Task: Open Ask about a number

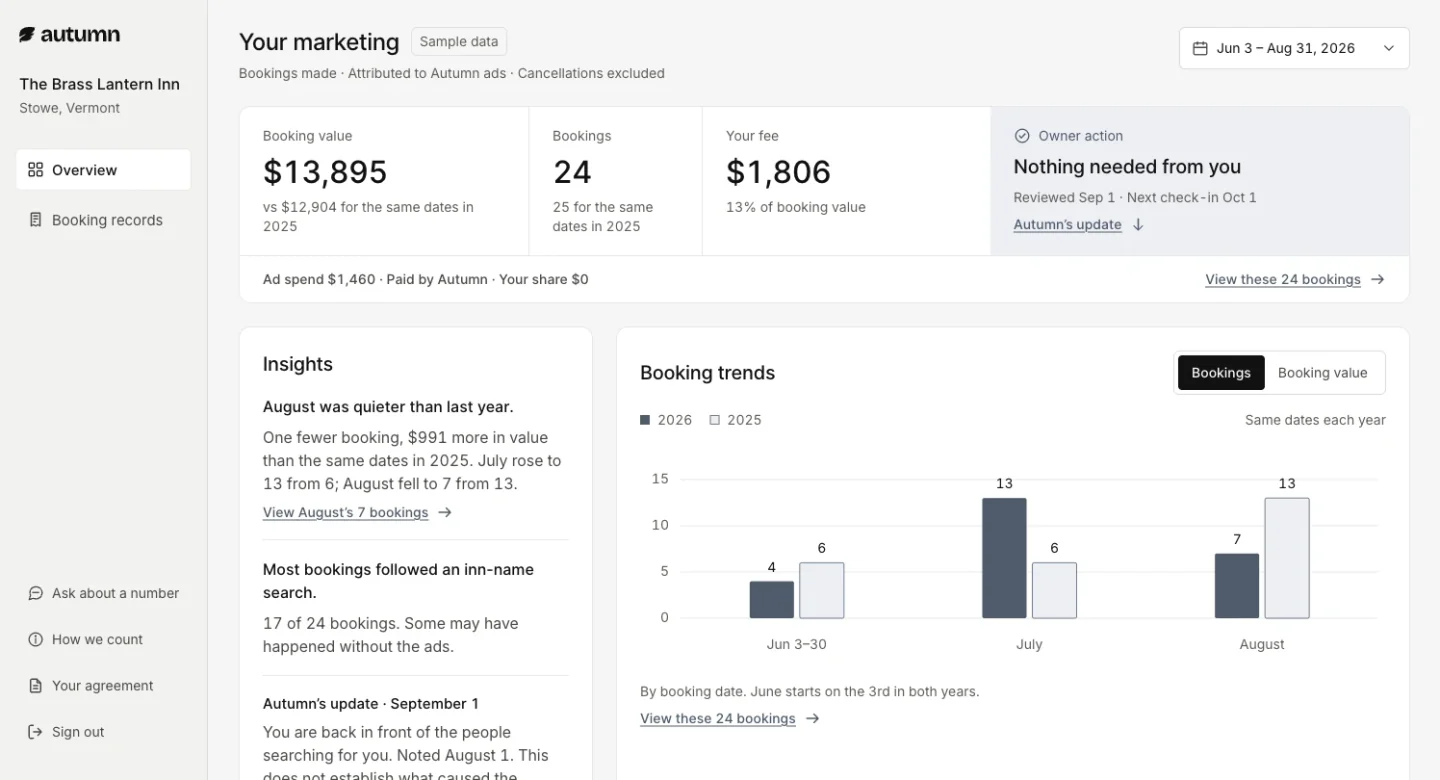Action: (x=103, y=593)
